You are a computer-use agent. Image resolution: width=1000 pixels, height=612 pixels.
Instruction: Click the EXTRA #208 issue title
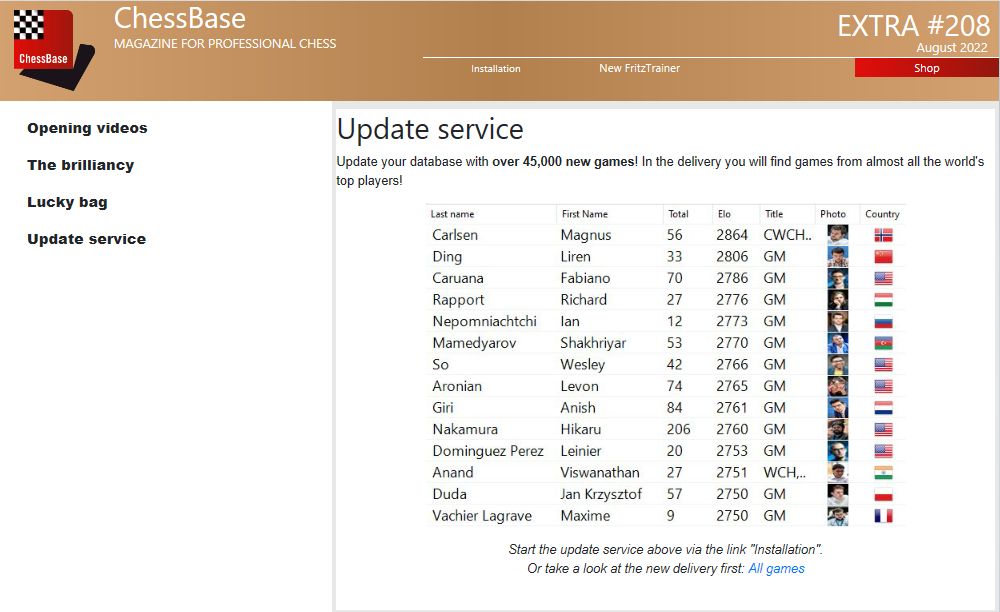pyautogui.click(x=913, y=26)
